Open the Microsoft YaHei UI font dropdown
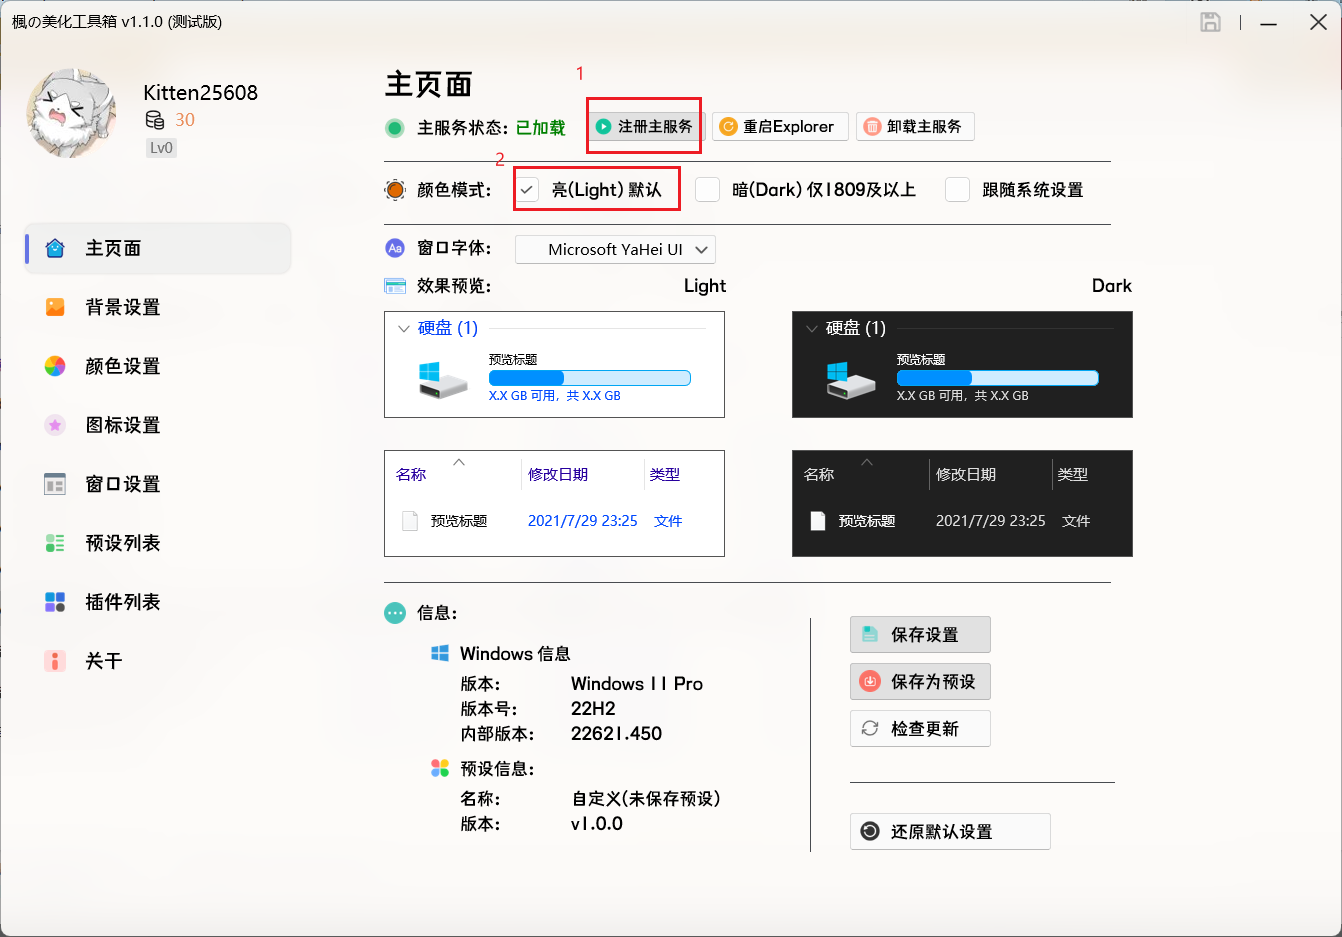The image size is (1342, 937). pos(615,249)
